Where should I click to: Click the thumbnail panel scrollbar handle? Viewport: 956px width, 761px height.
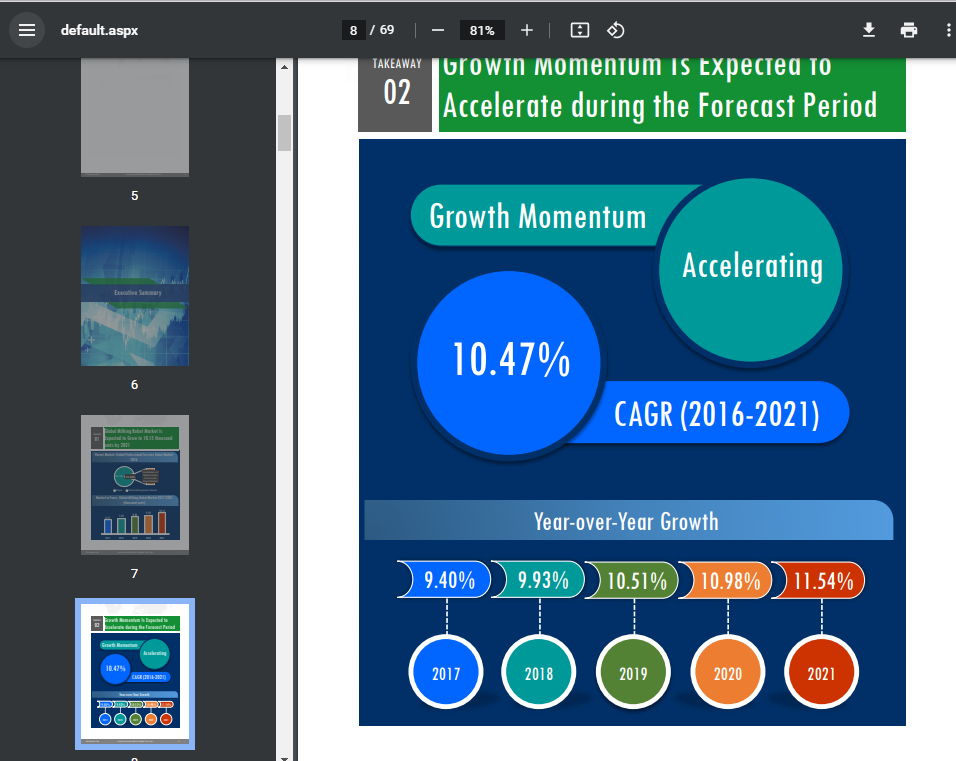(284, 132)
